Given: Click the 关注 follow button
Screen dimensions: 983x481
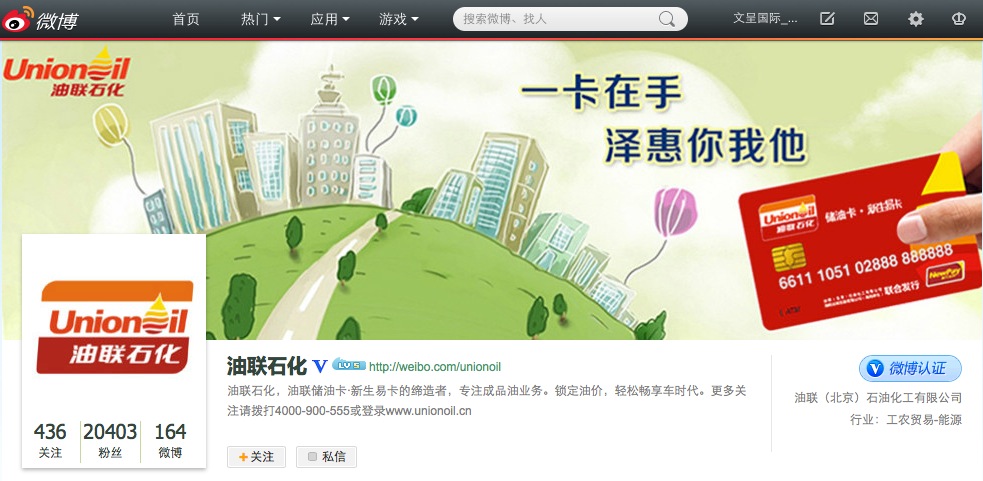Looking at the screenshot, I should (x=256, y=457).
